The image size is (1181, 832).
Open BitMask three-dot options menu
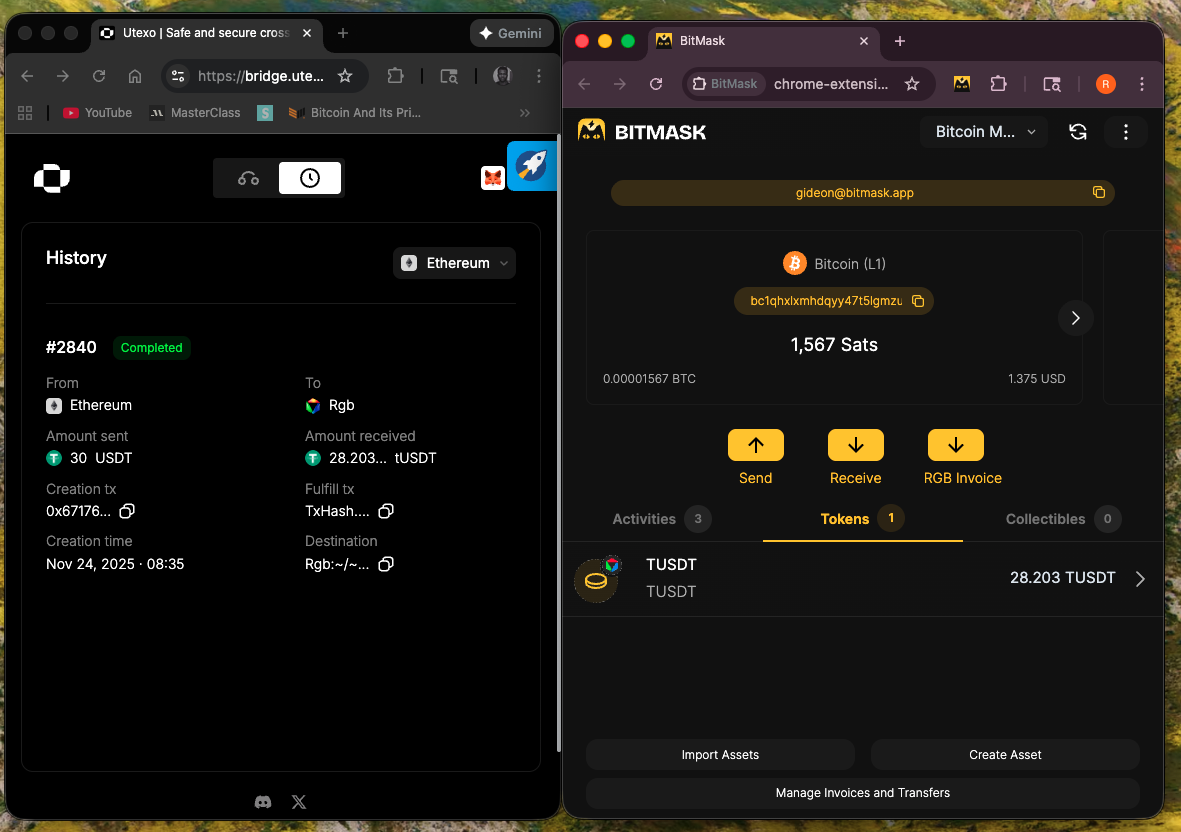point(1126,132)
